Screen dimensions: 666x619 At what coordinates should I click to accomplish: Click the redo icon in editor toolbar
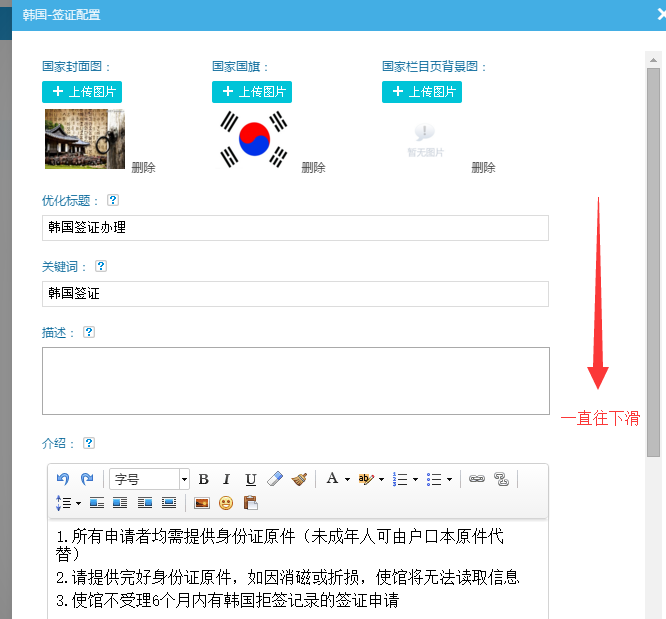pos(87,480)
